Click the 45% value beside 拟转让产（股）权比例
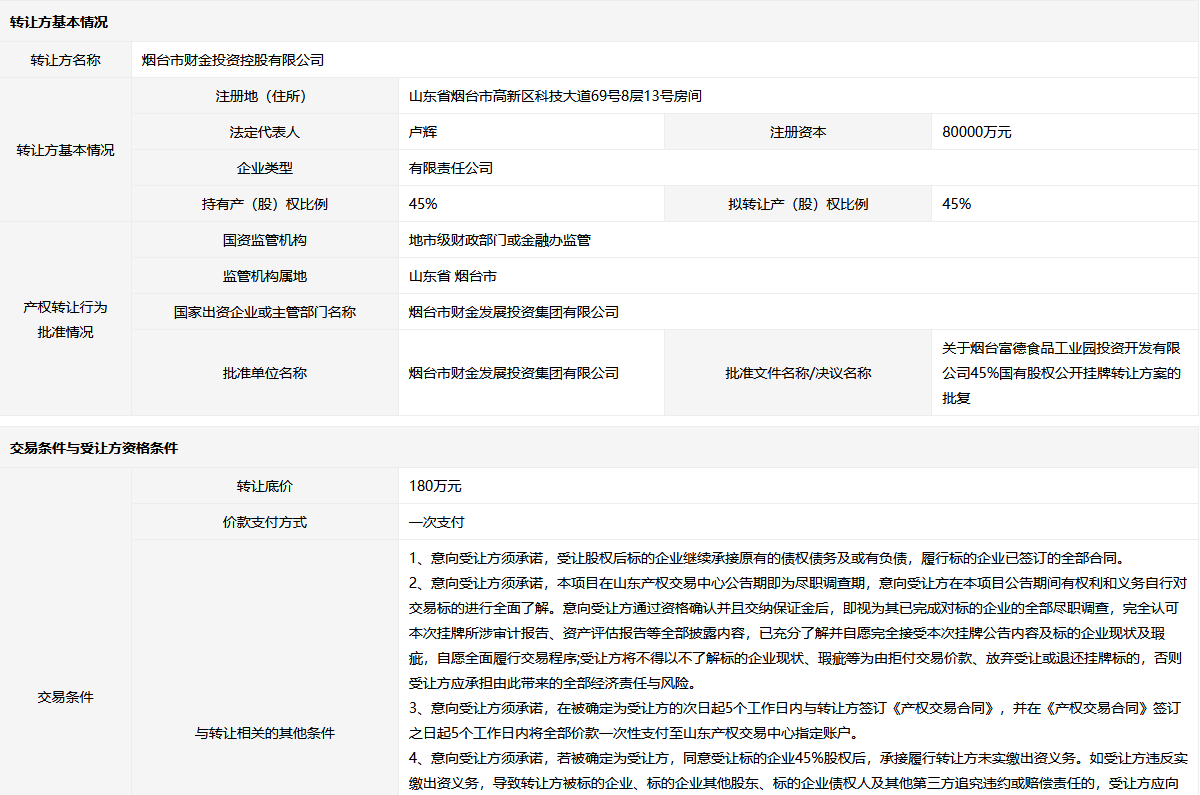This screenshot has height=795, width=1200. coord(957,204)
